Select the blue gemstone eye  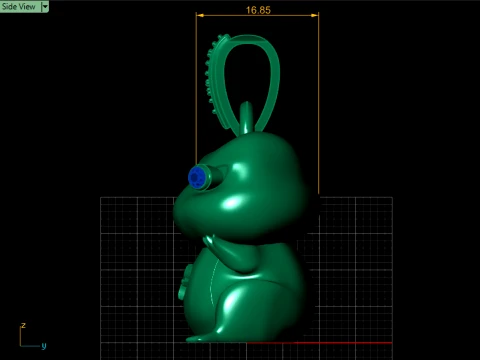tap(197, 178)
